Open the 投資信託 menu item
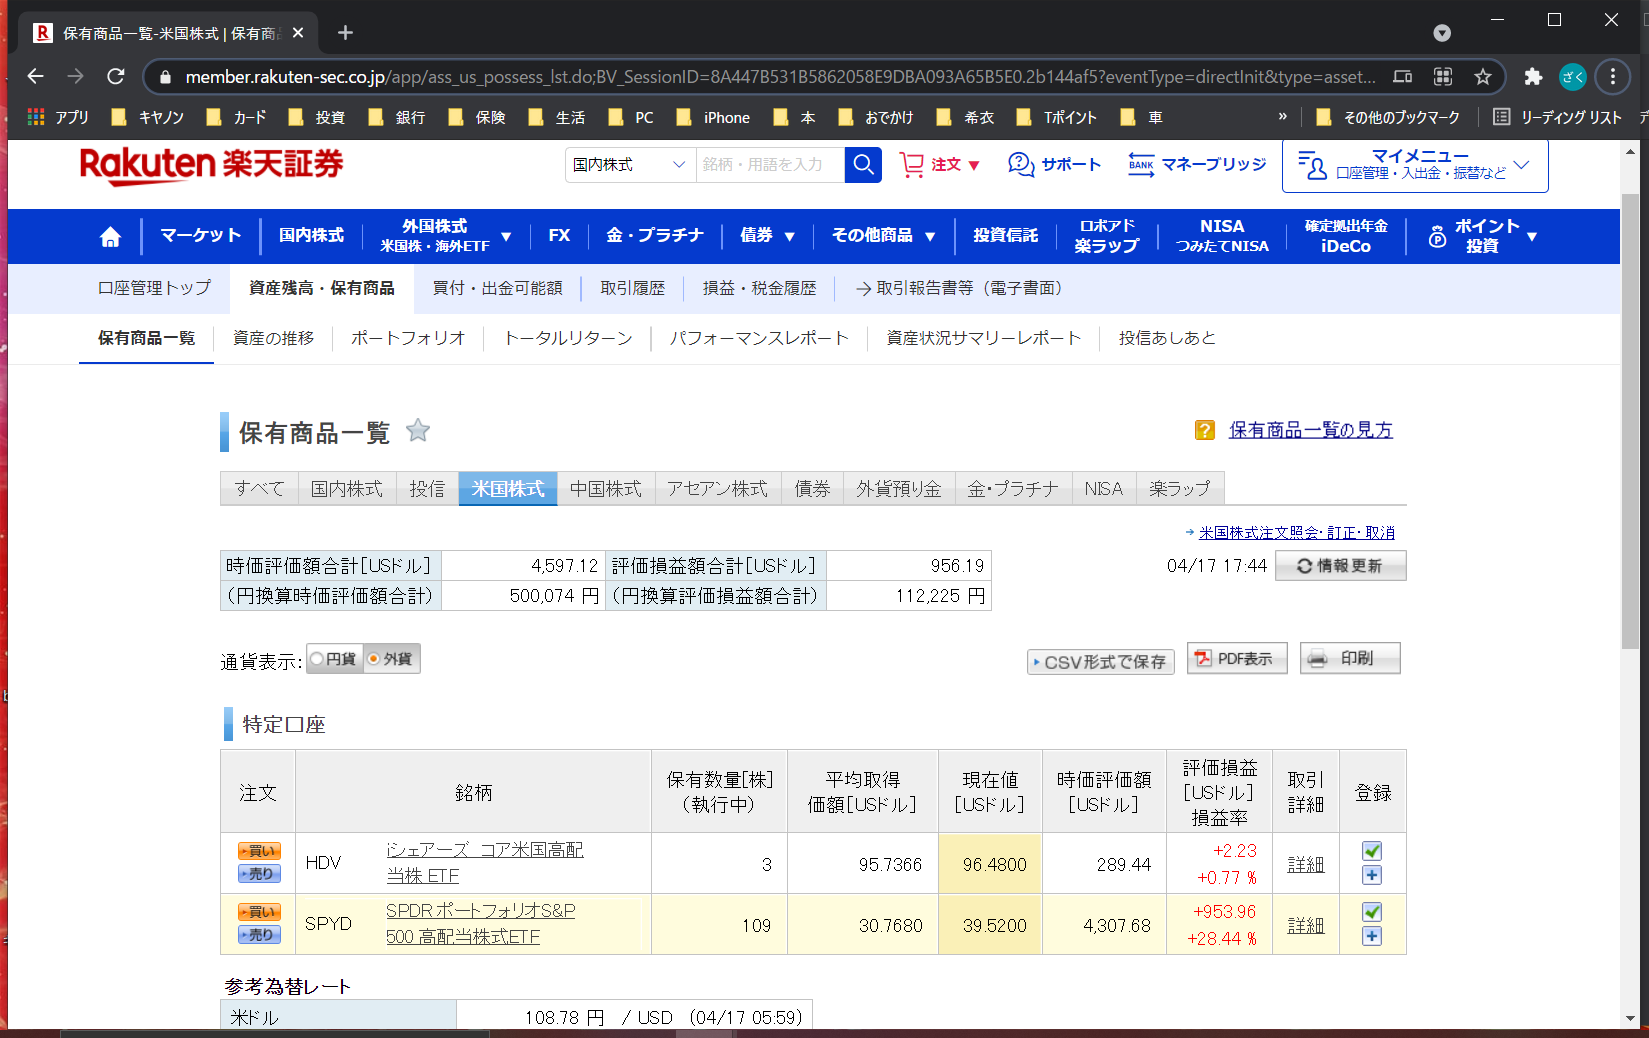This screenshot has width=1649, height=1038. [1005, 236]
